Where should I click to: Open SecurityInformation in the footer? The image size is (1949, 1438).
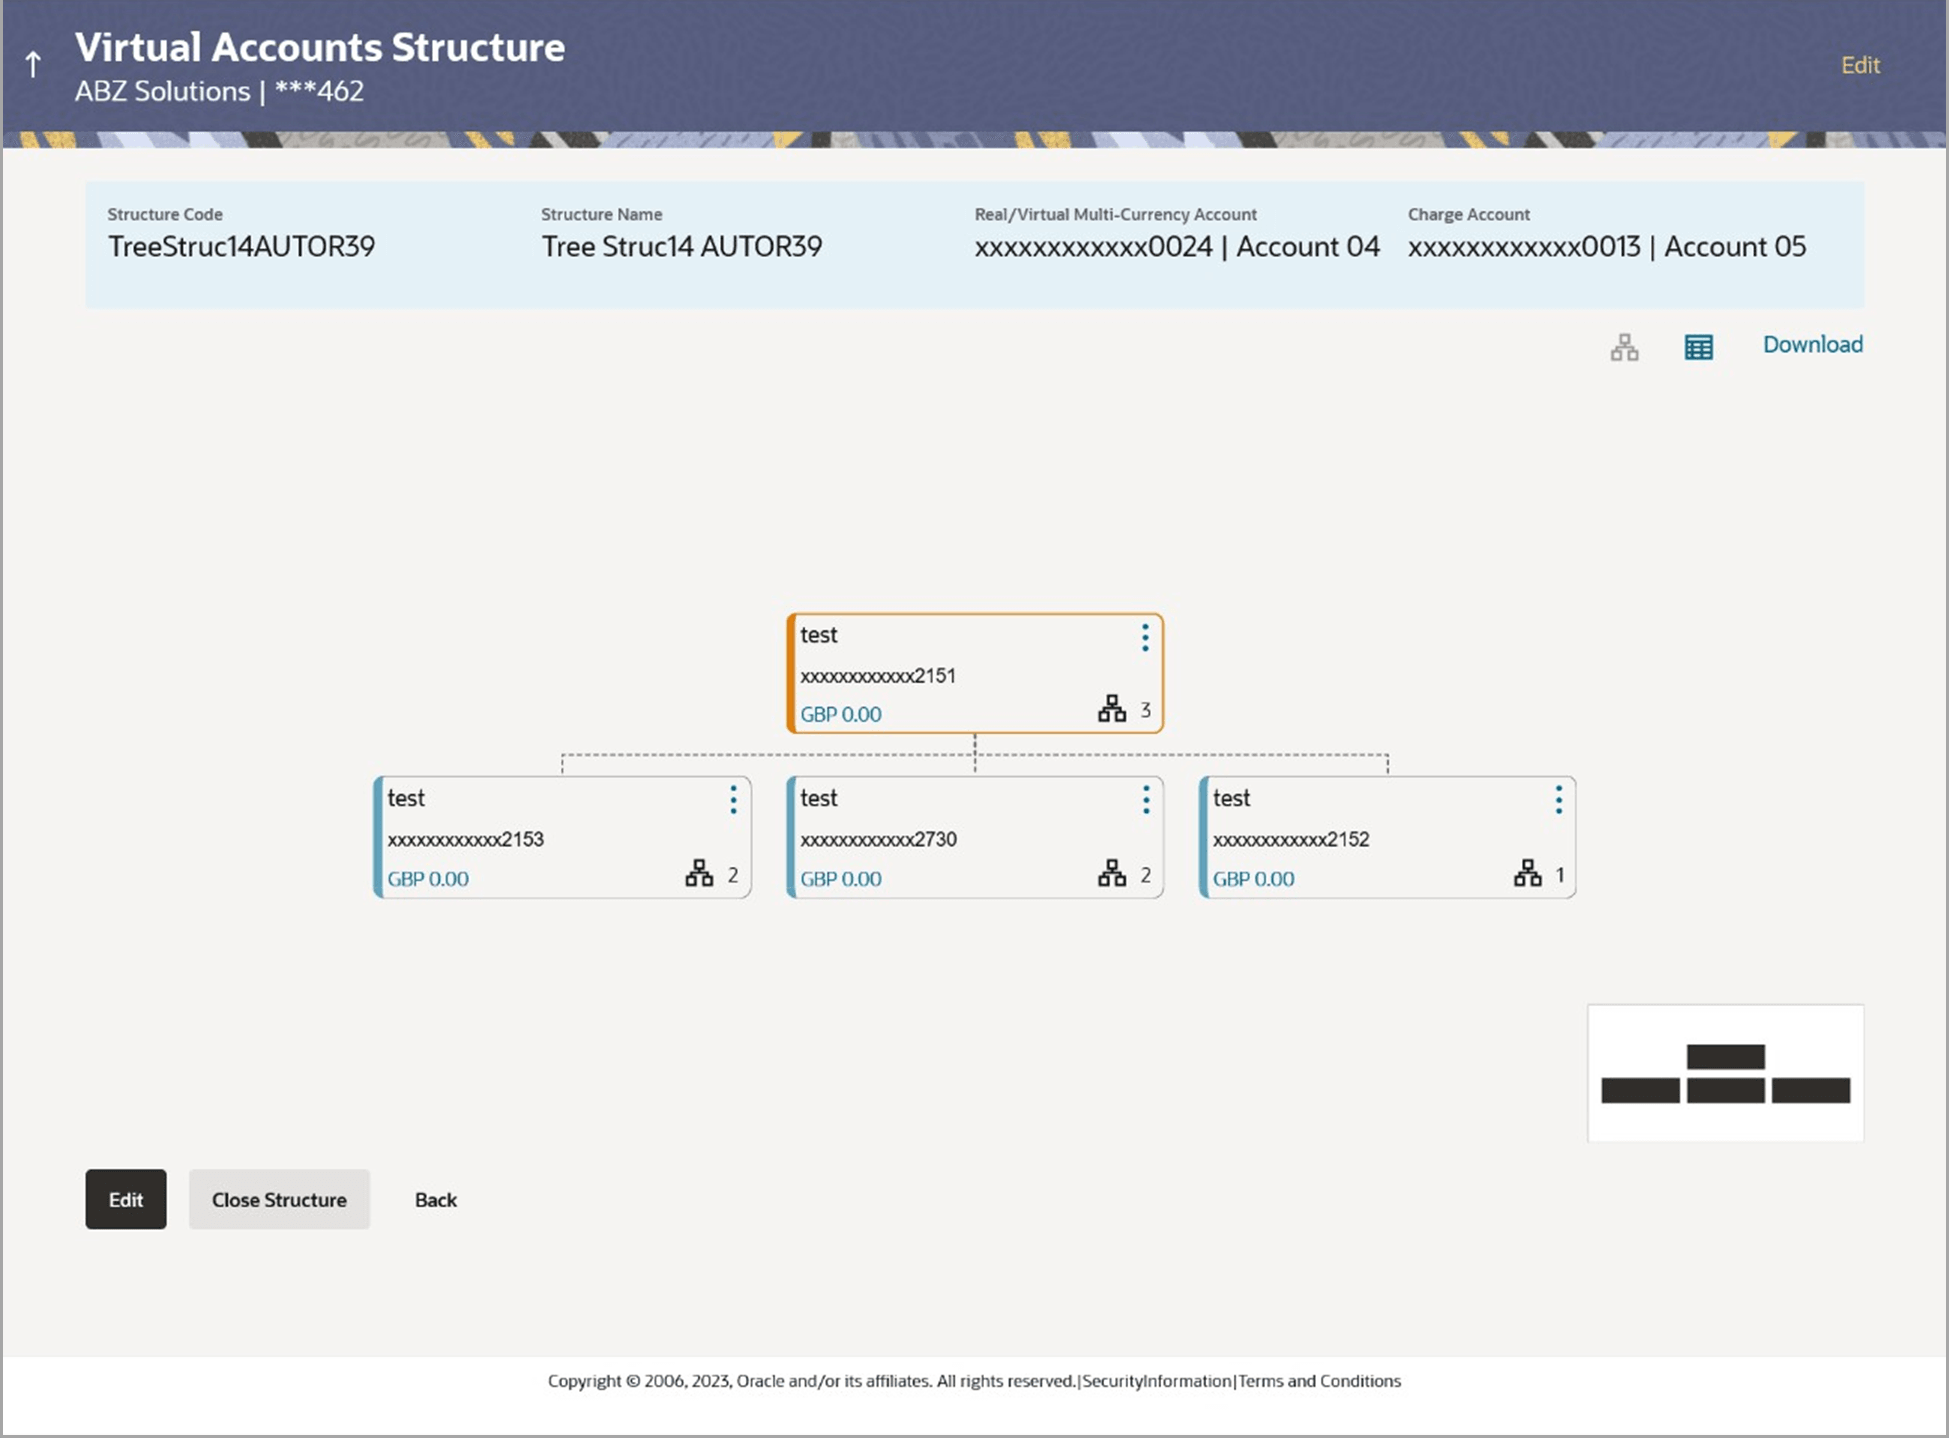tap(1156, 1380)
